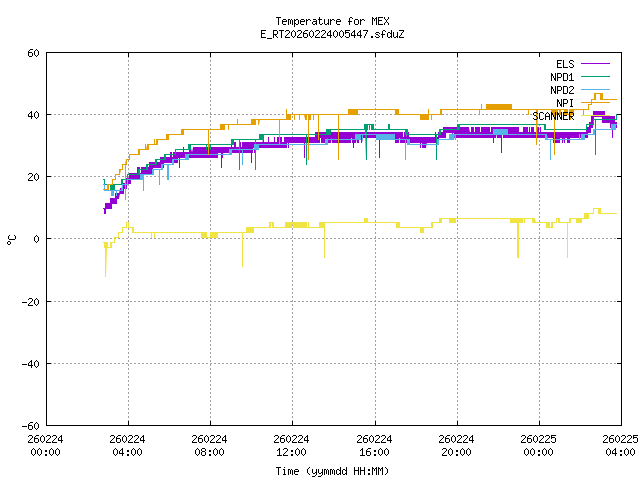640x480 pixels.
Task: Toggle the NPI series via legend label
Action: click(565, 103)
